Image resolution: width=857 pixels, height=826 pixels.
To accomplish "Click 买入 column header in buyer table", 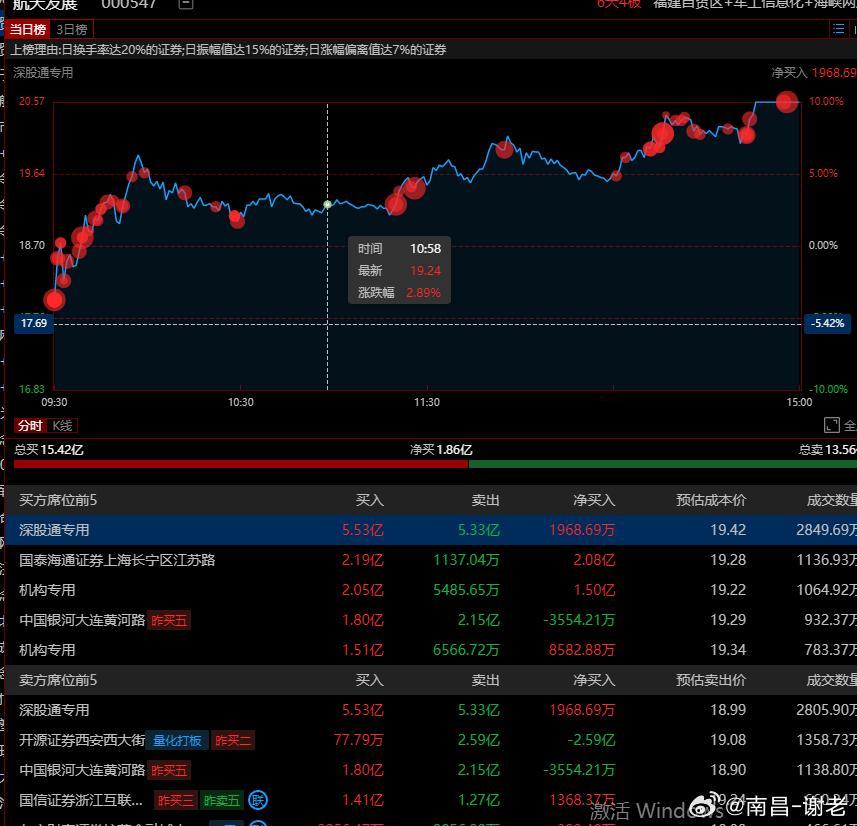I will click(x=369, y=500).
